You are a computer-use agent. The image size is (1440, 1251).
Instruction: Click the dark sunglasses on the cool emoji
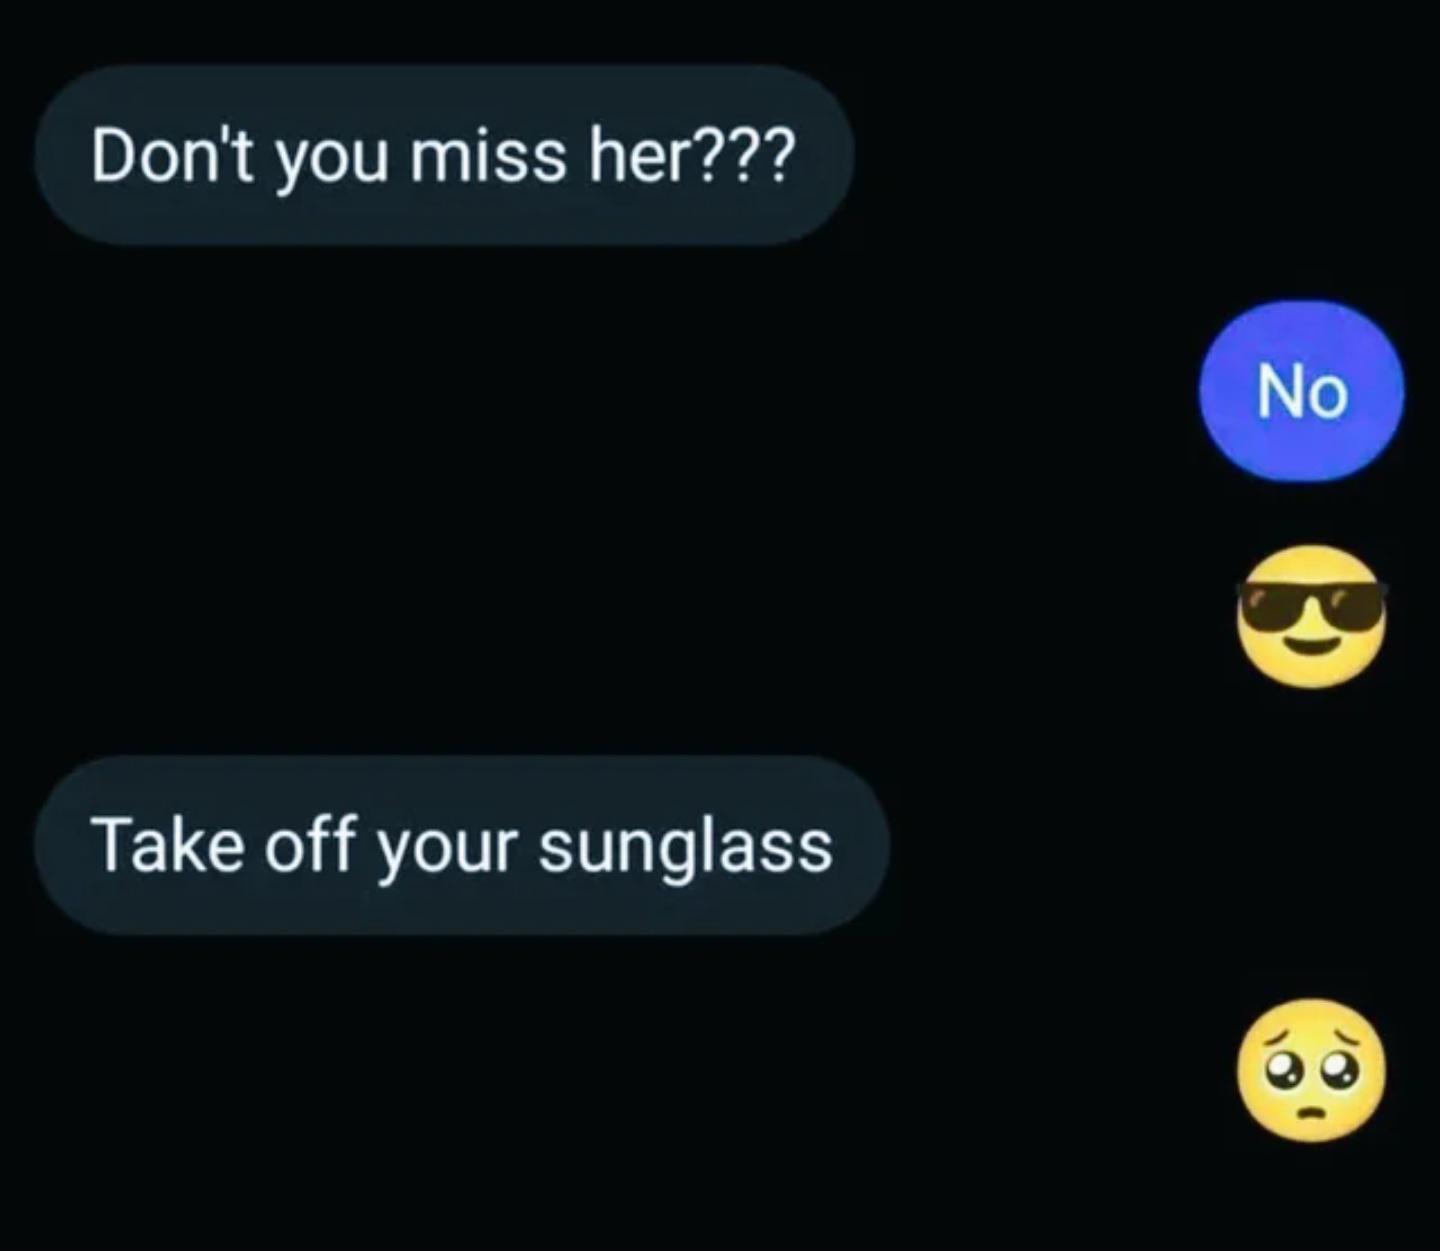tap(1311, 606)
